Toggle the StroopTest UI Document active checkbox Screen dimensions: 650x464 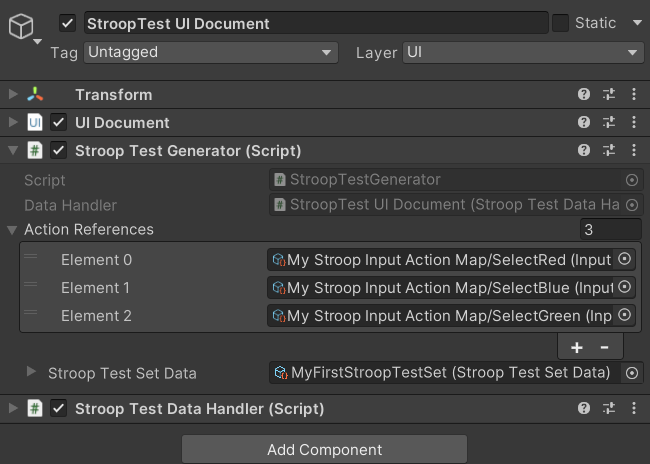pos(67,23)
